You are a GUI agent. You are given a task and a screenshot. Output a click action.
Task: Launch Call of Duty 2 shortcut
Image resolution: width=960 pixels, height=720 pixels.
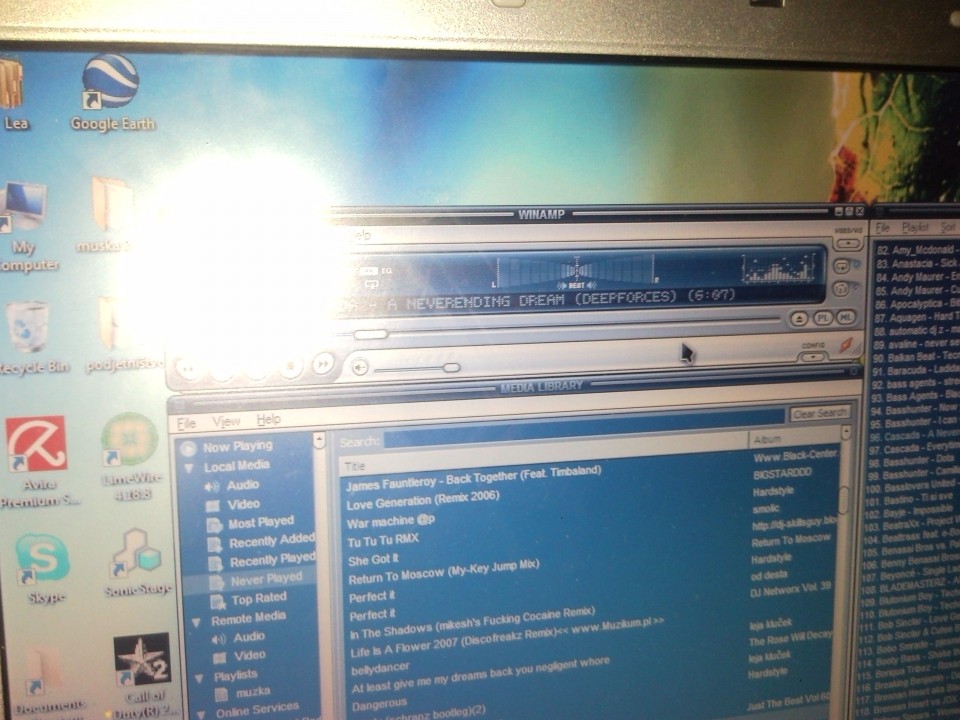pos(143,676)
